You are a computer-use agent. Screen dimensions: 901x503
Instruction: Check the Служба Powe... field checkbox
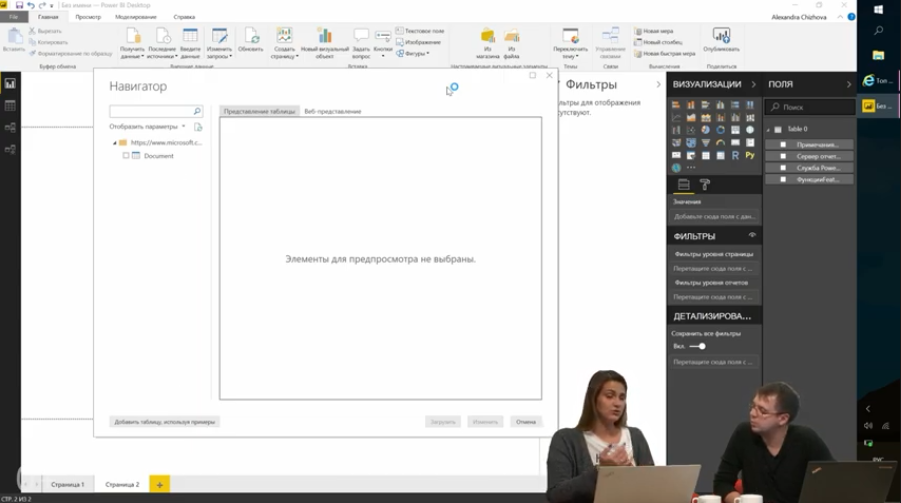point(783,168)
